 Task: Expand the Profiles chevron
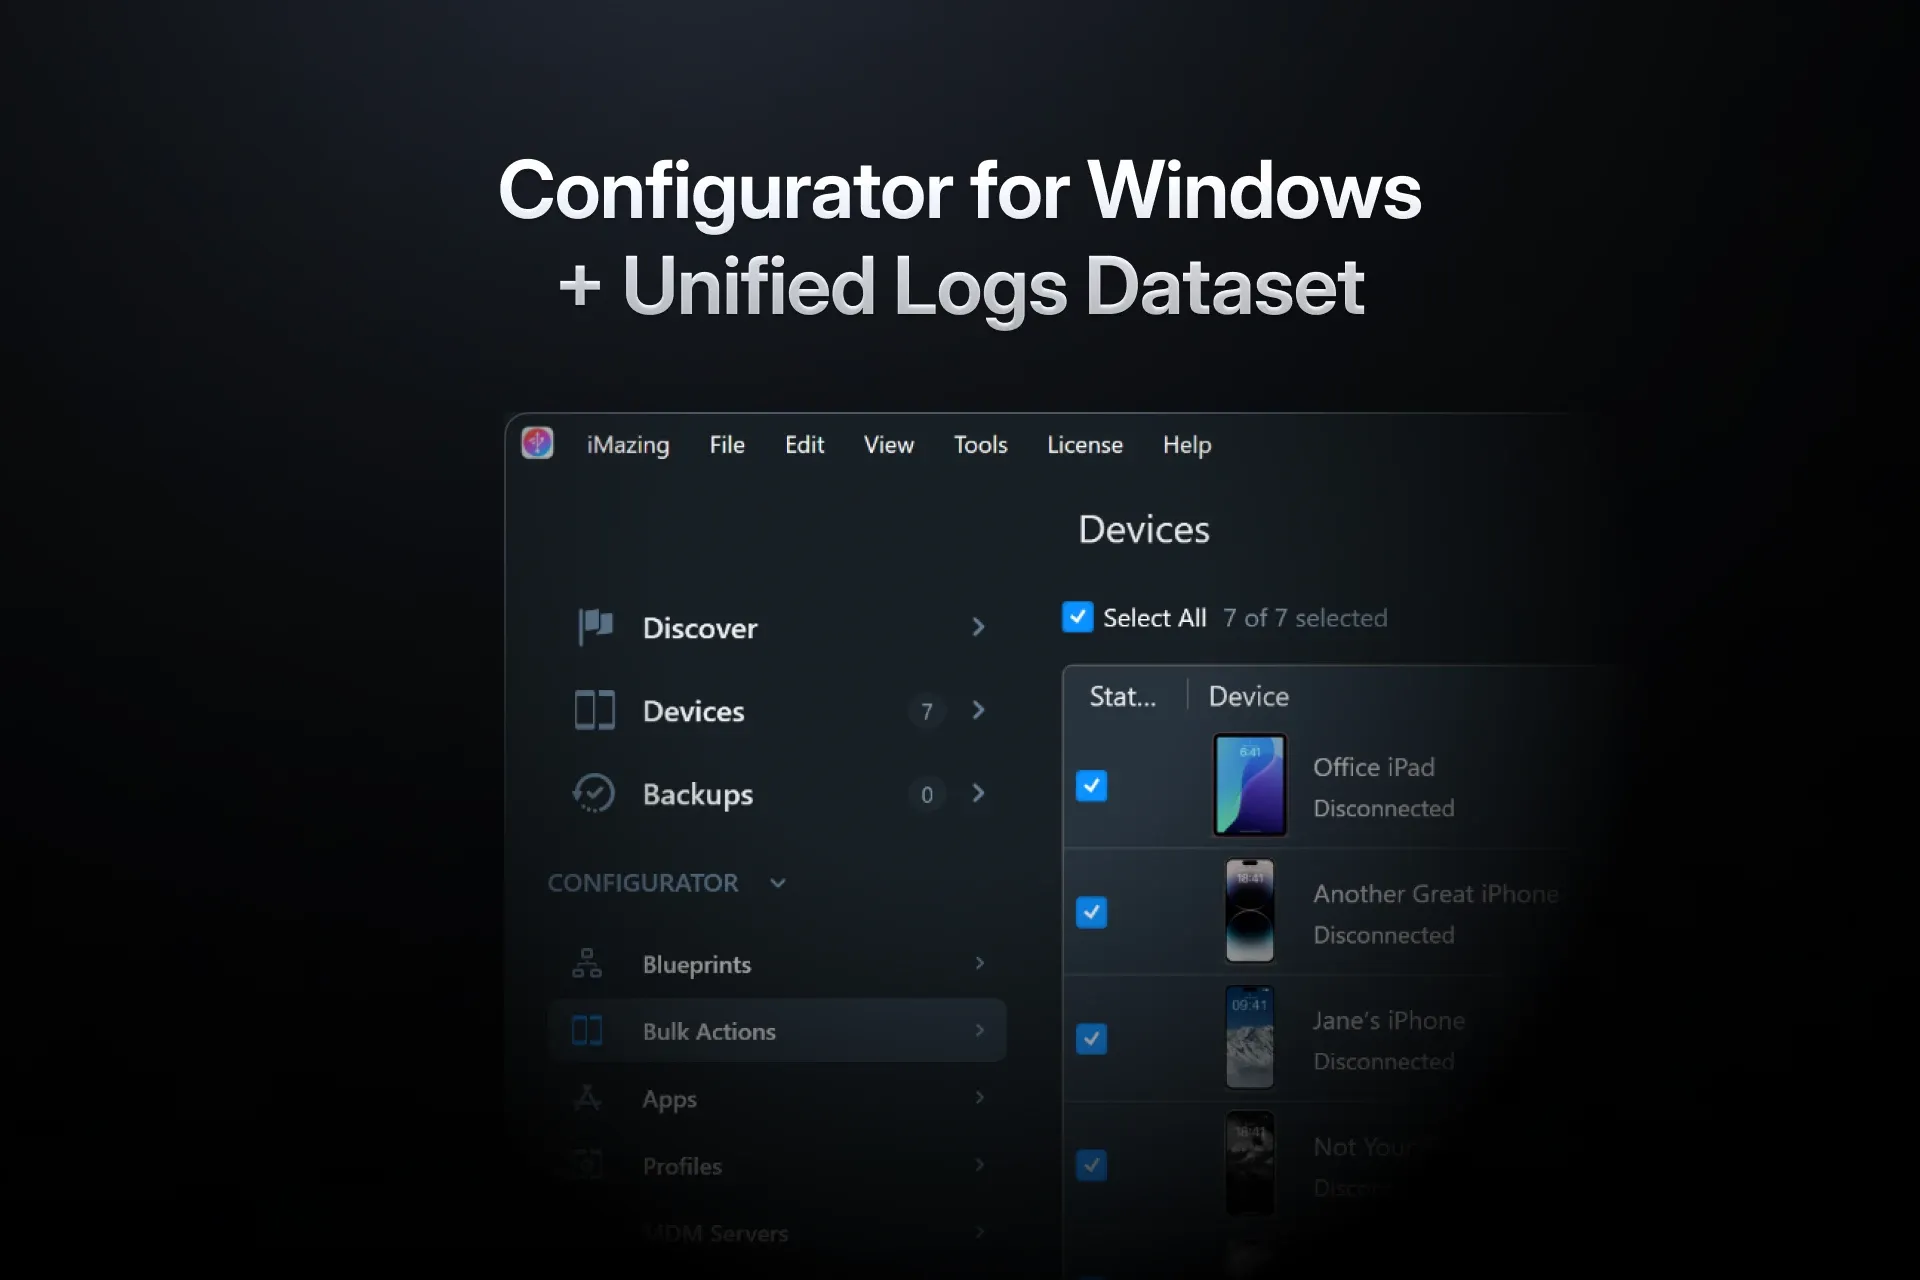[980, 1164]
